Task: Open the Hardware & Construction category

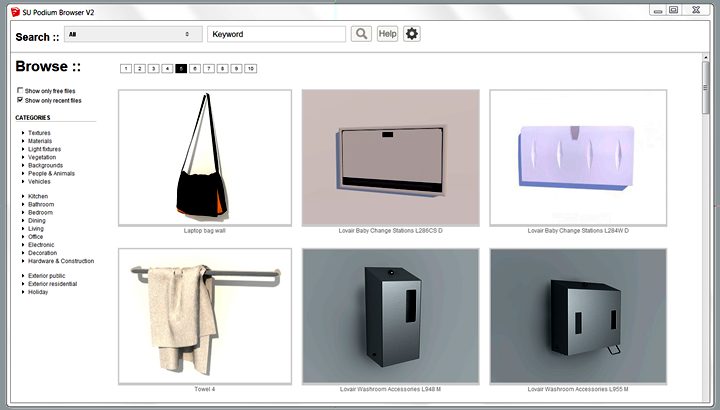Action: [61, 261]
